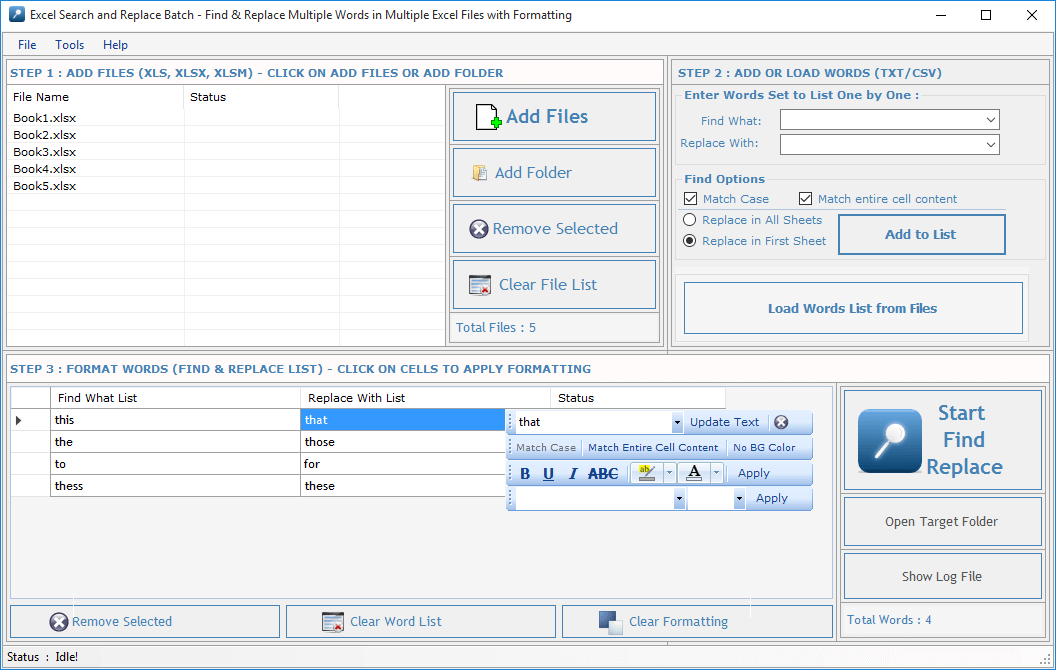The image size is (1056, 670).
Task: Expand the text dropdown showing 'that'
Action: [x=677, y=422]
